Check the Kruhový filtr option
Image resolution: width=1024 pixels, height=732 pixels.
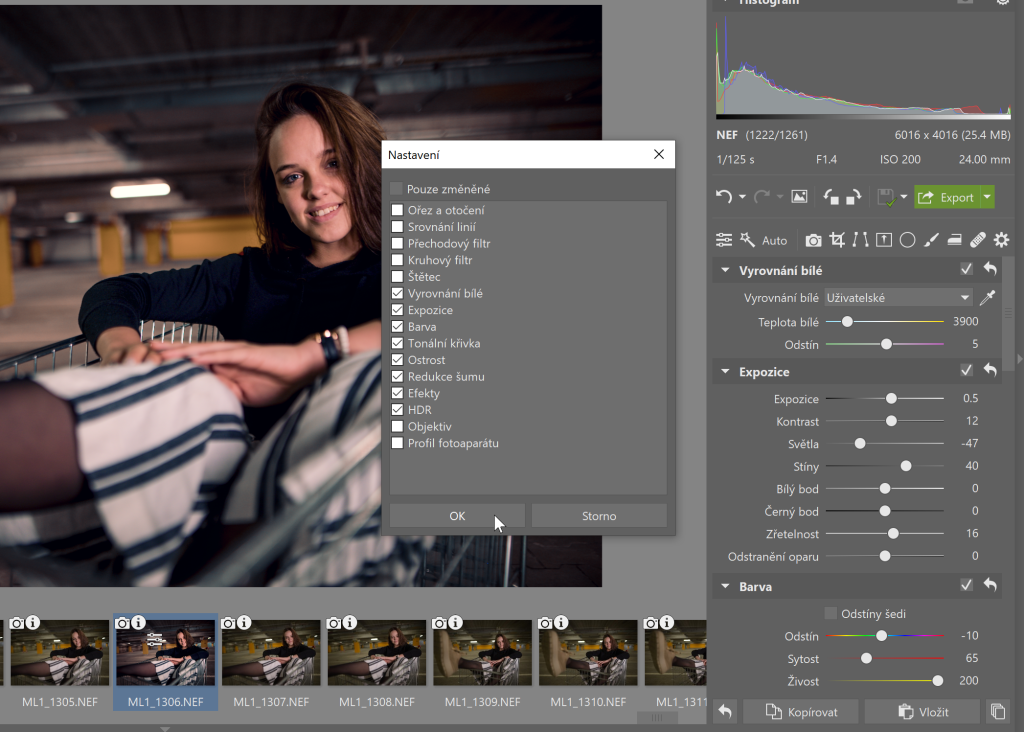point(397,260)
